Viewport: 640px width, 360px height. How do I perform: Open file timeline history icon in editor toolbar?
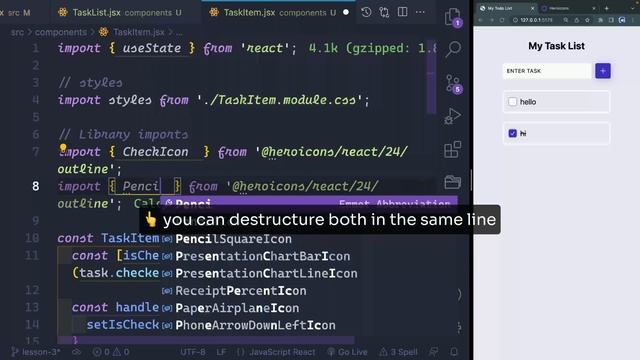click(366, 12)
